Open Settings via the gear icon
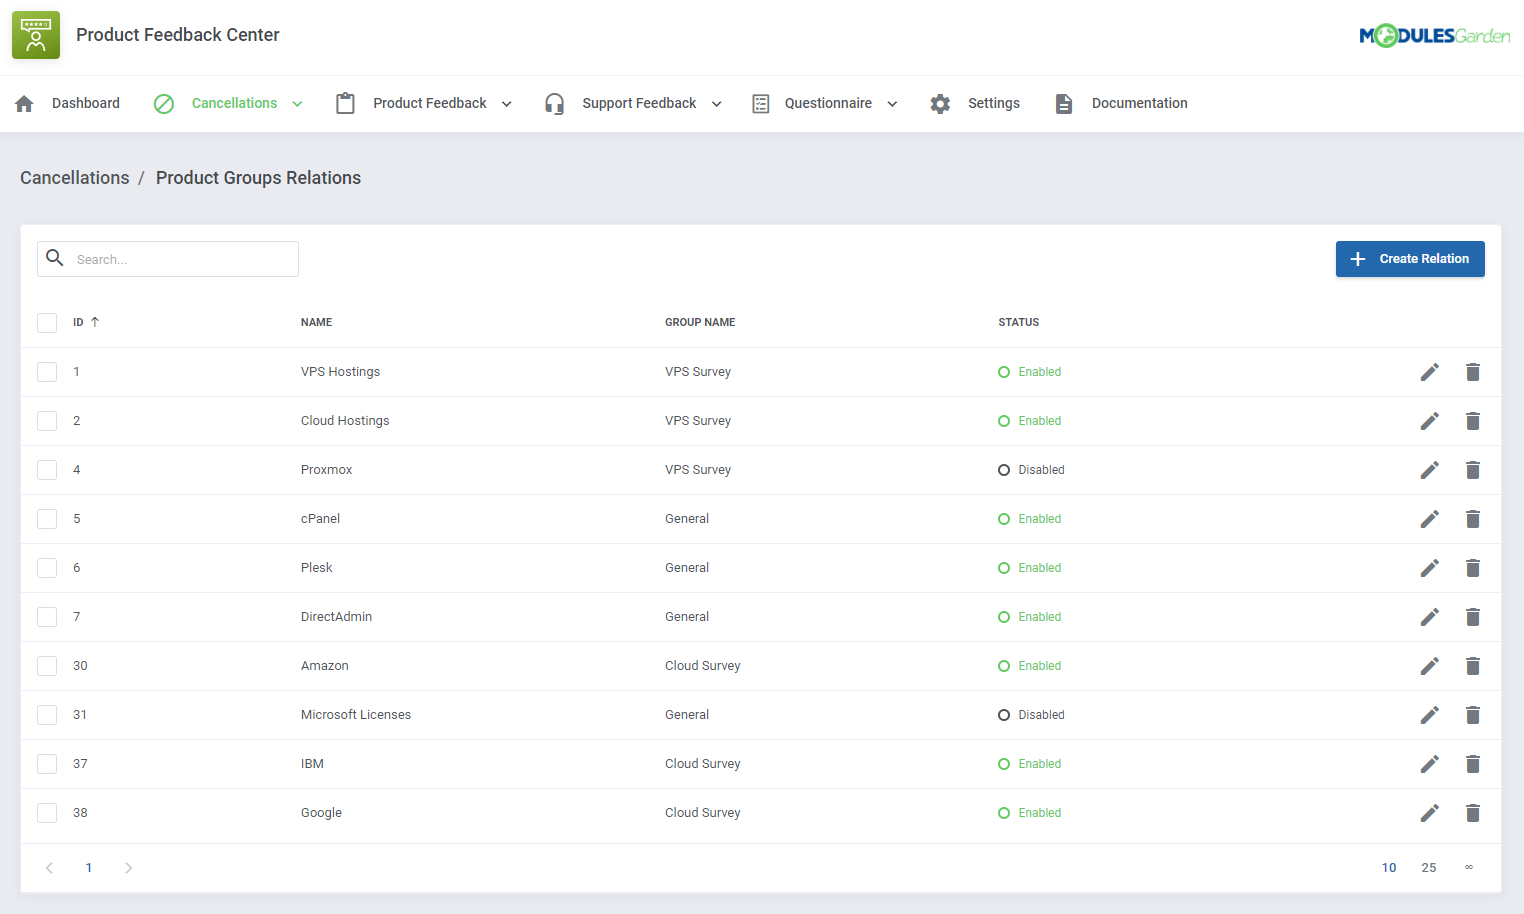Screen dimensions: 1524x914 [940, 103]
